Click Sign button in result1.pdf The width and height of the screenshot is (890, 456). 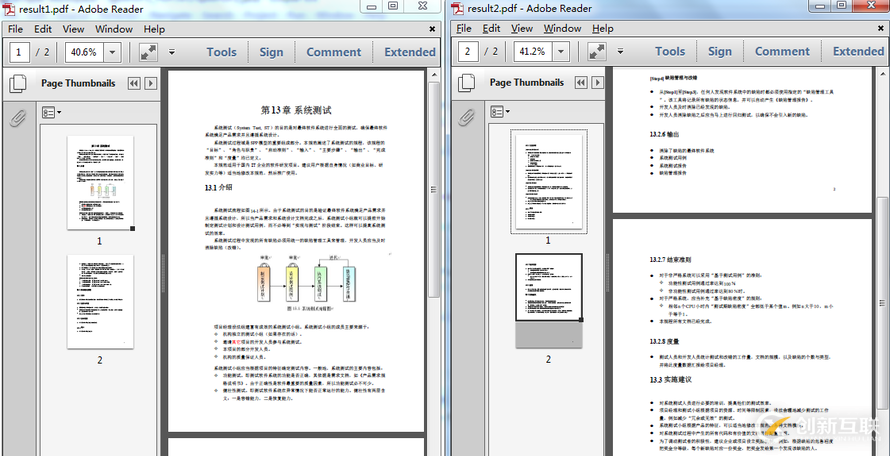tap(271, 52)
